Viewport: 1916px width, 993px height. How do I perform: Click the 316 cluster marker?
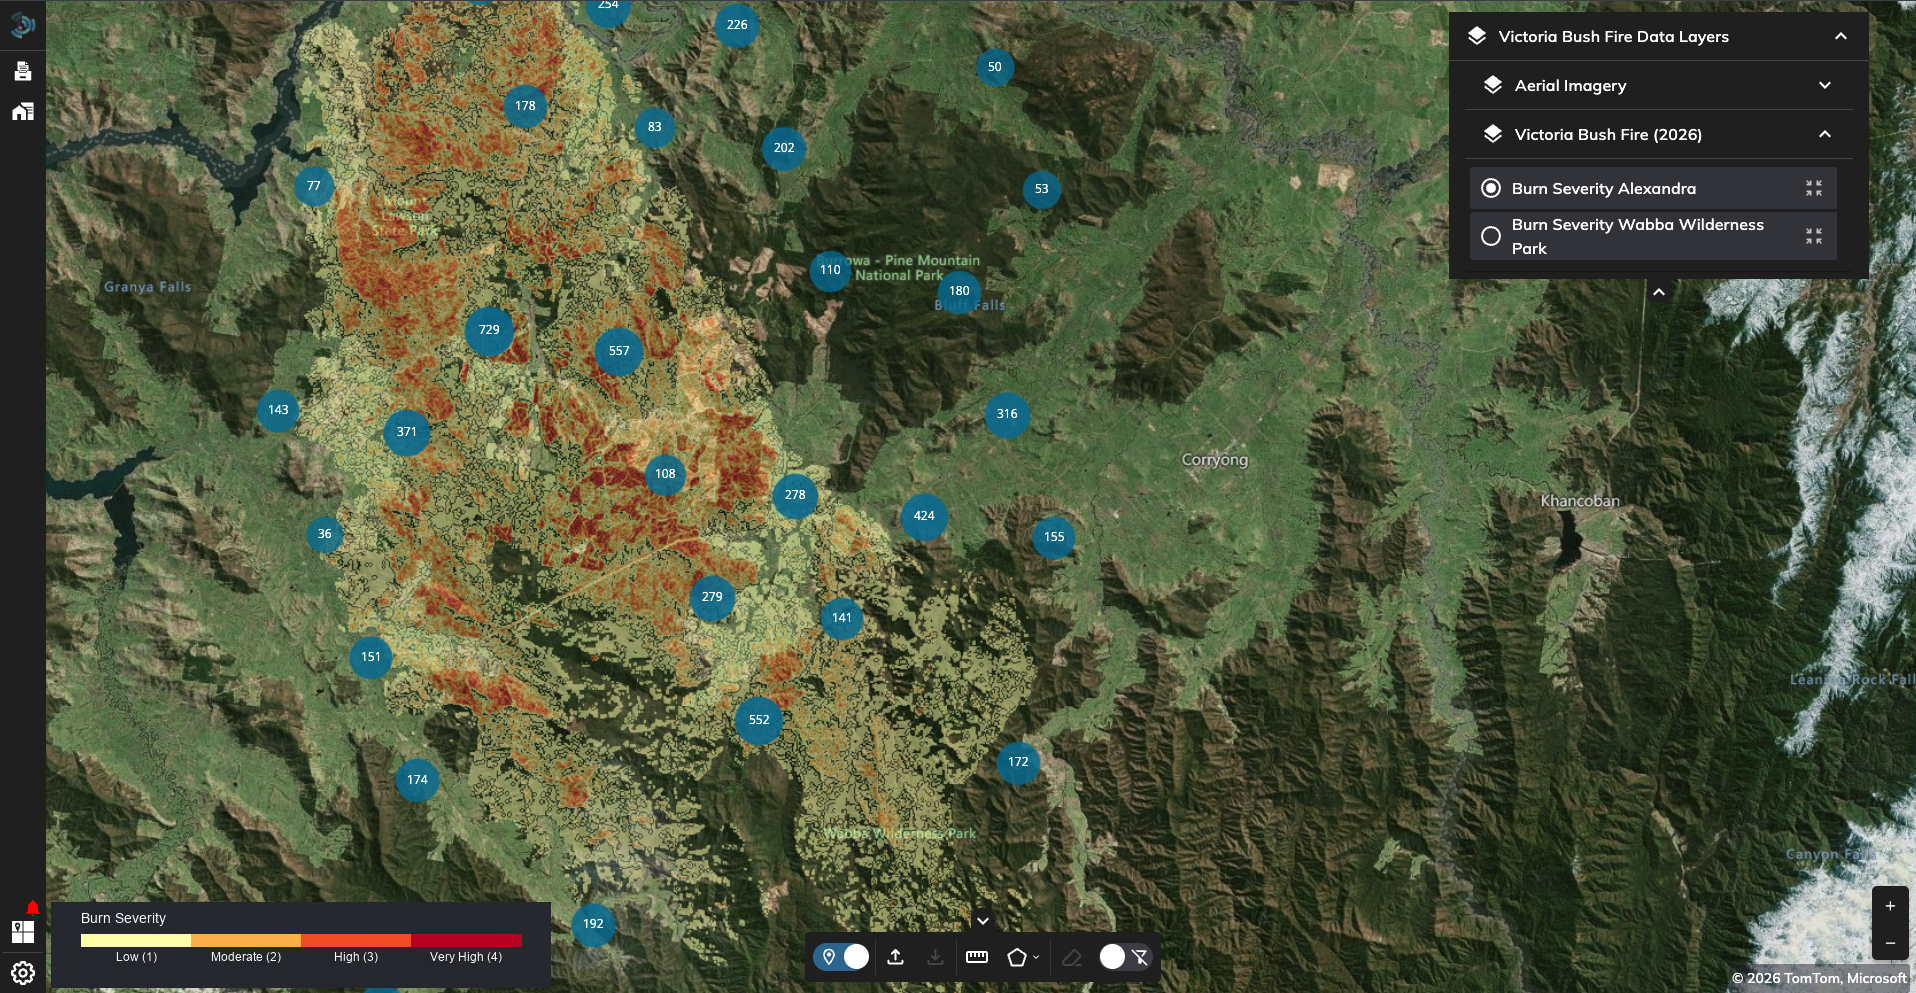(1007, 414)
